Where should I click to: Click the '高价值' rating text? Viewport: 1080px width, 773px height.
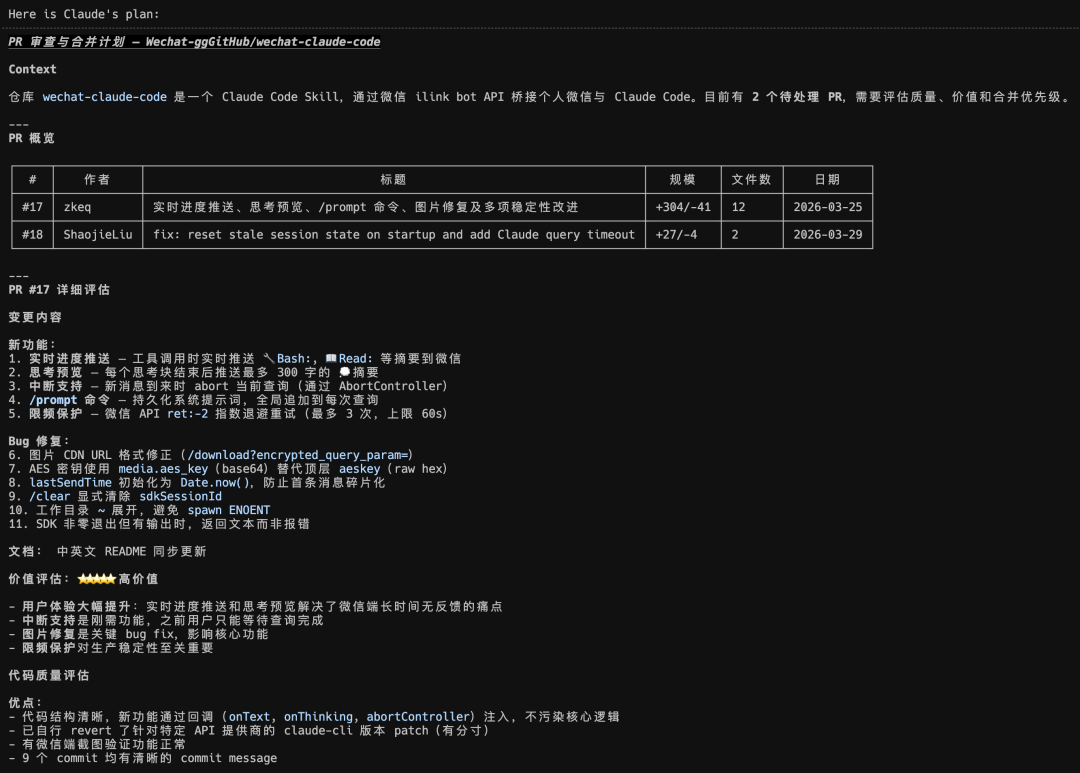138,579
